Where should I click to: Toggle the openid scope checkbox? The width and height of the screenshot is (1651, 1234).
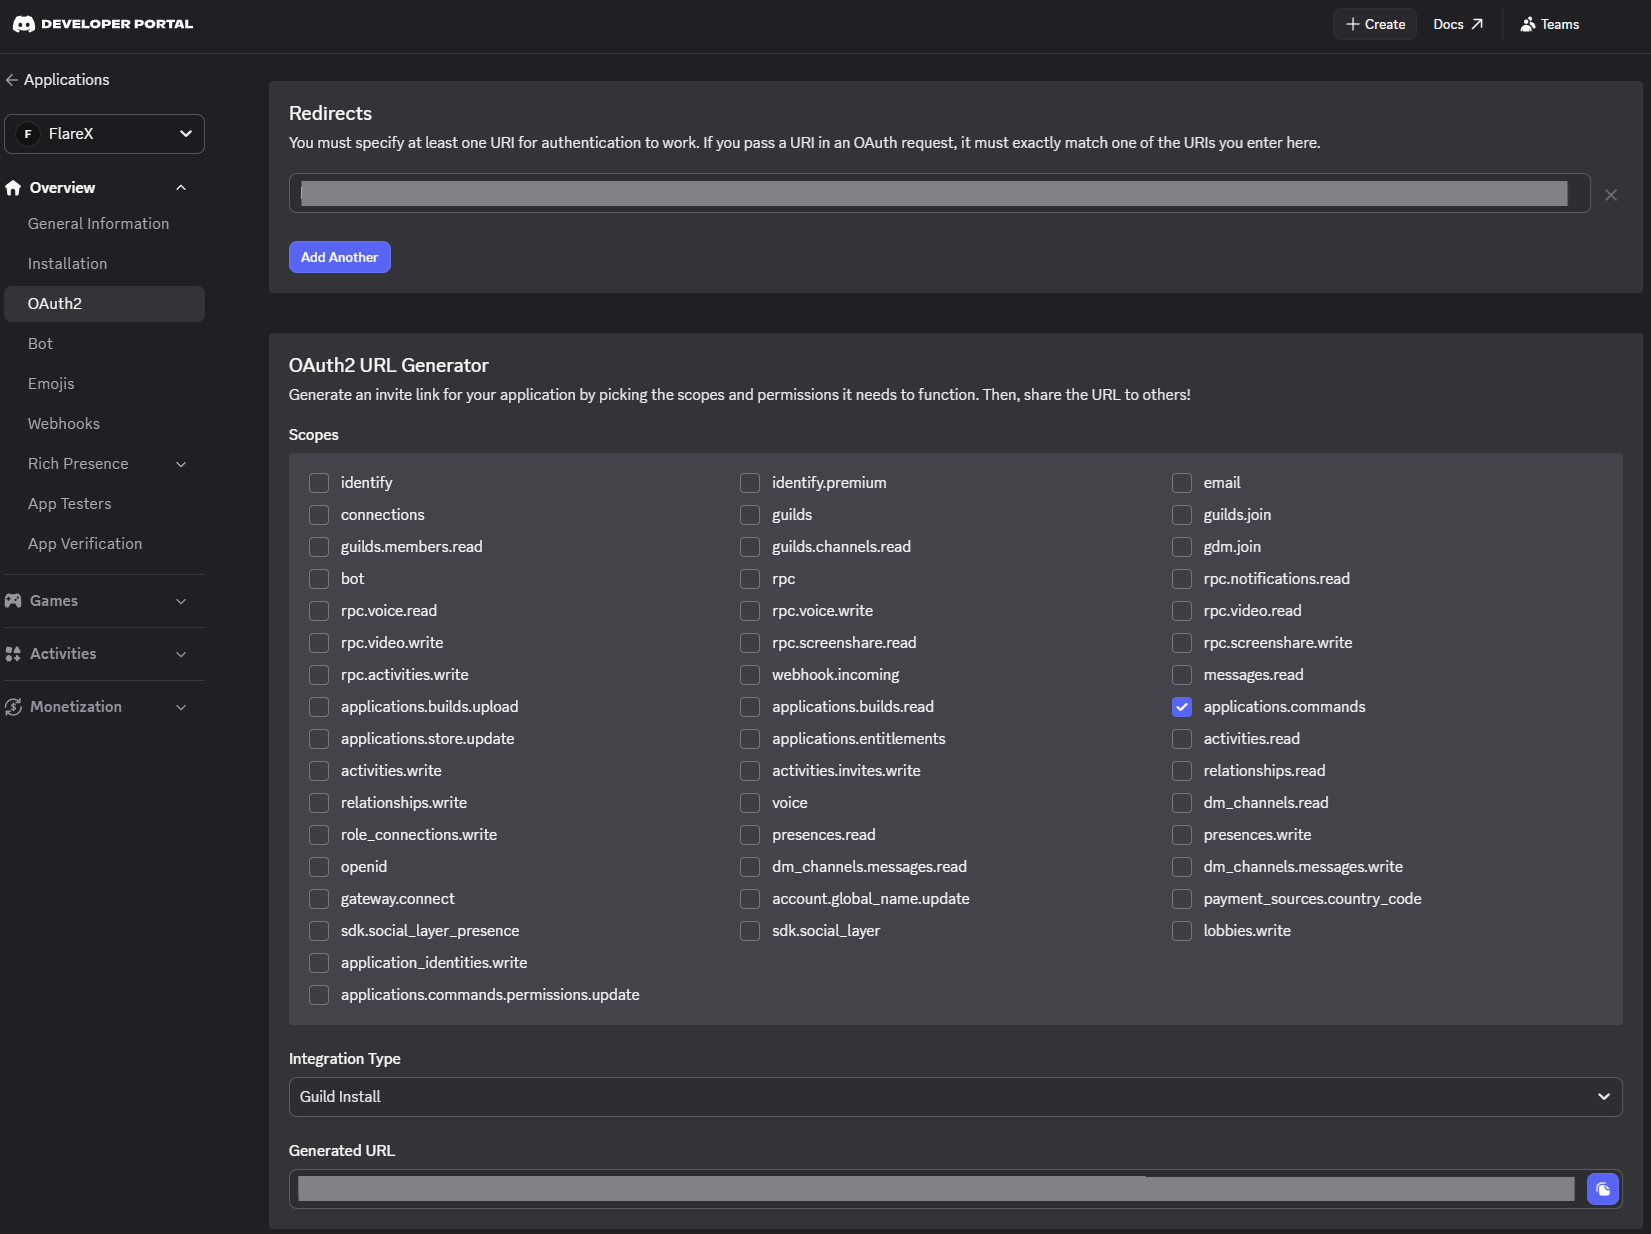[319, 867]
